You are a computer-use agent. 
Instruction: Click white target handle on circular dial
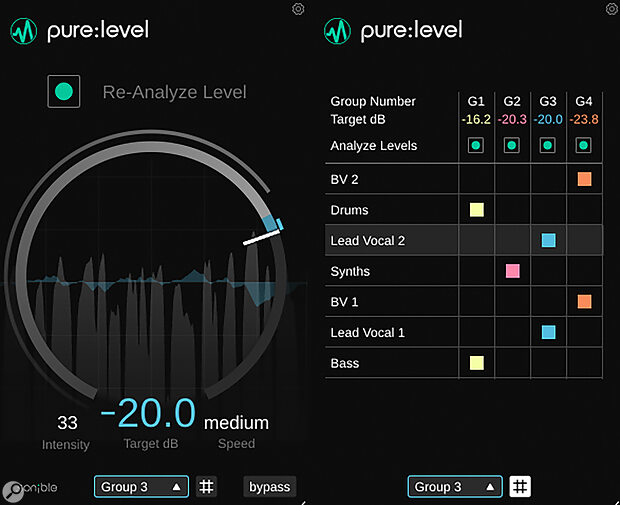[x=261, y=238]
